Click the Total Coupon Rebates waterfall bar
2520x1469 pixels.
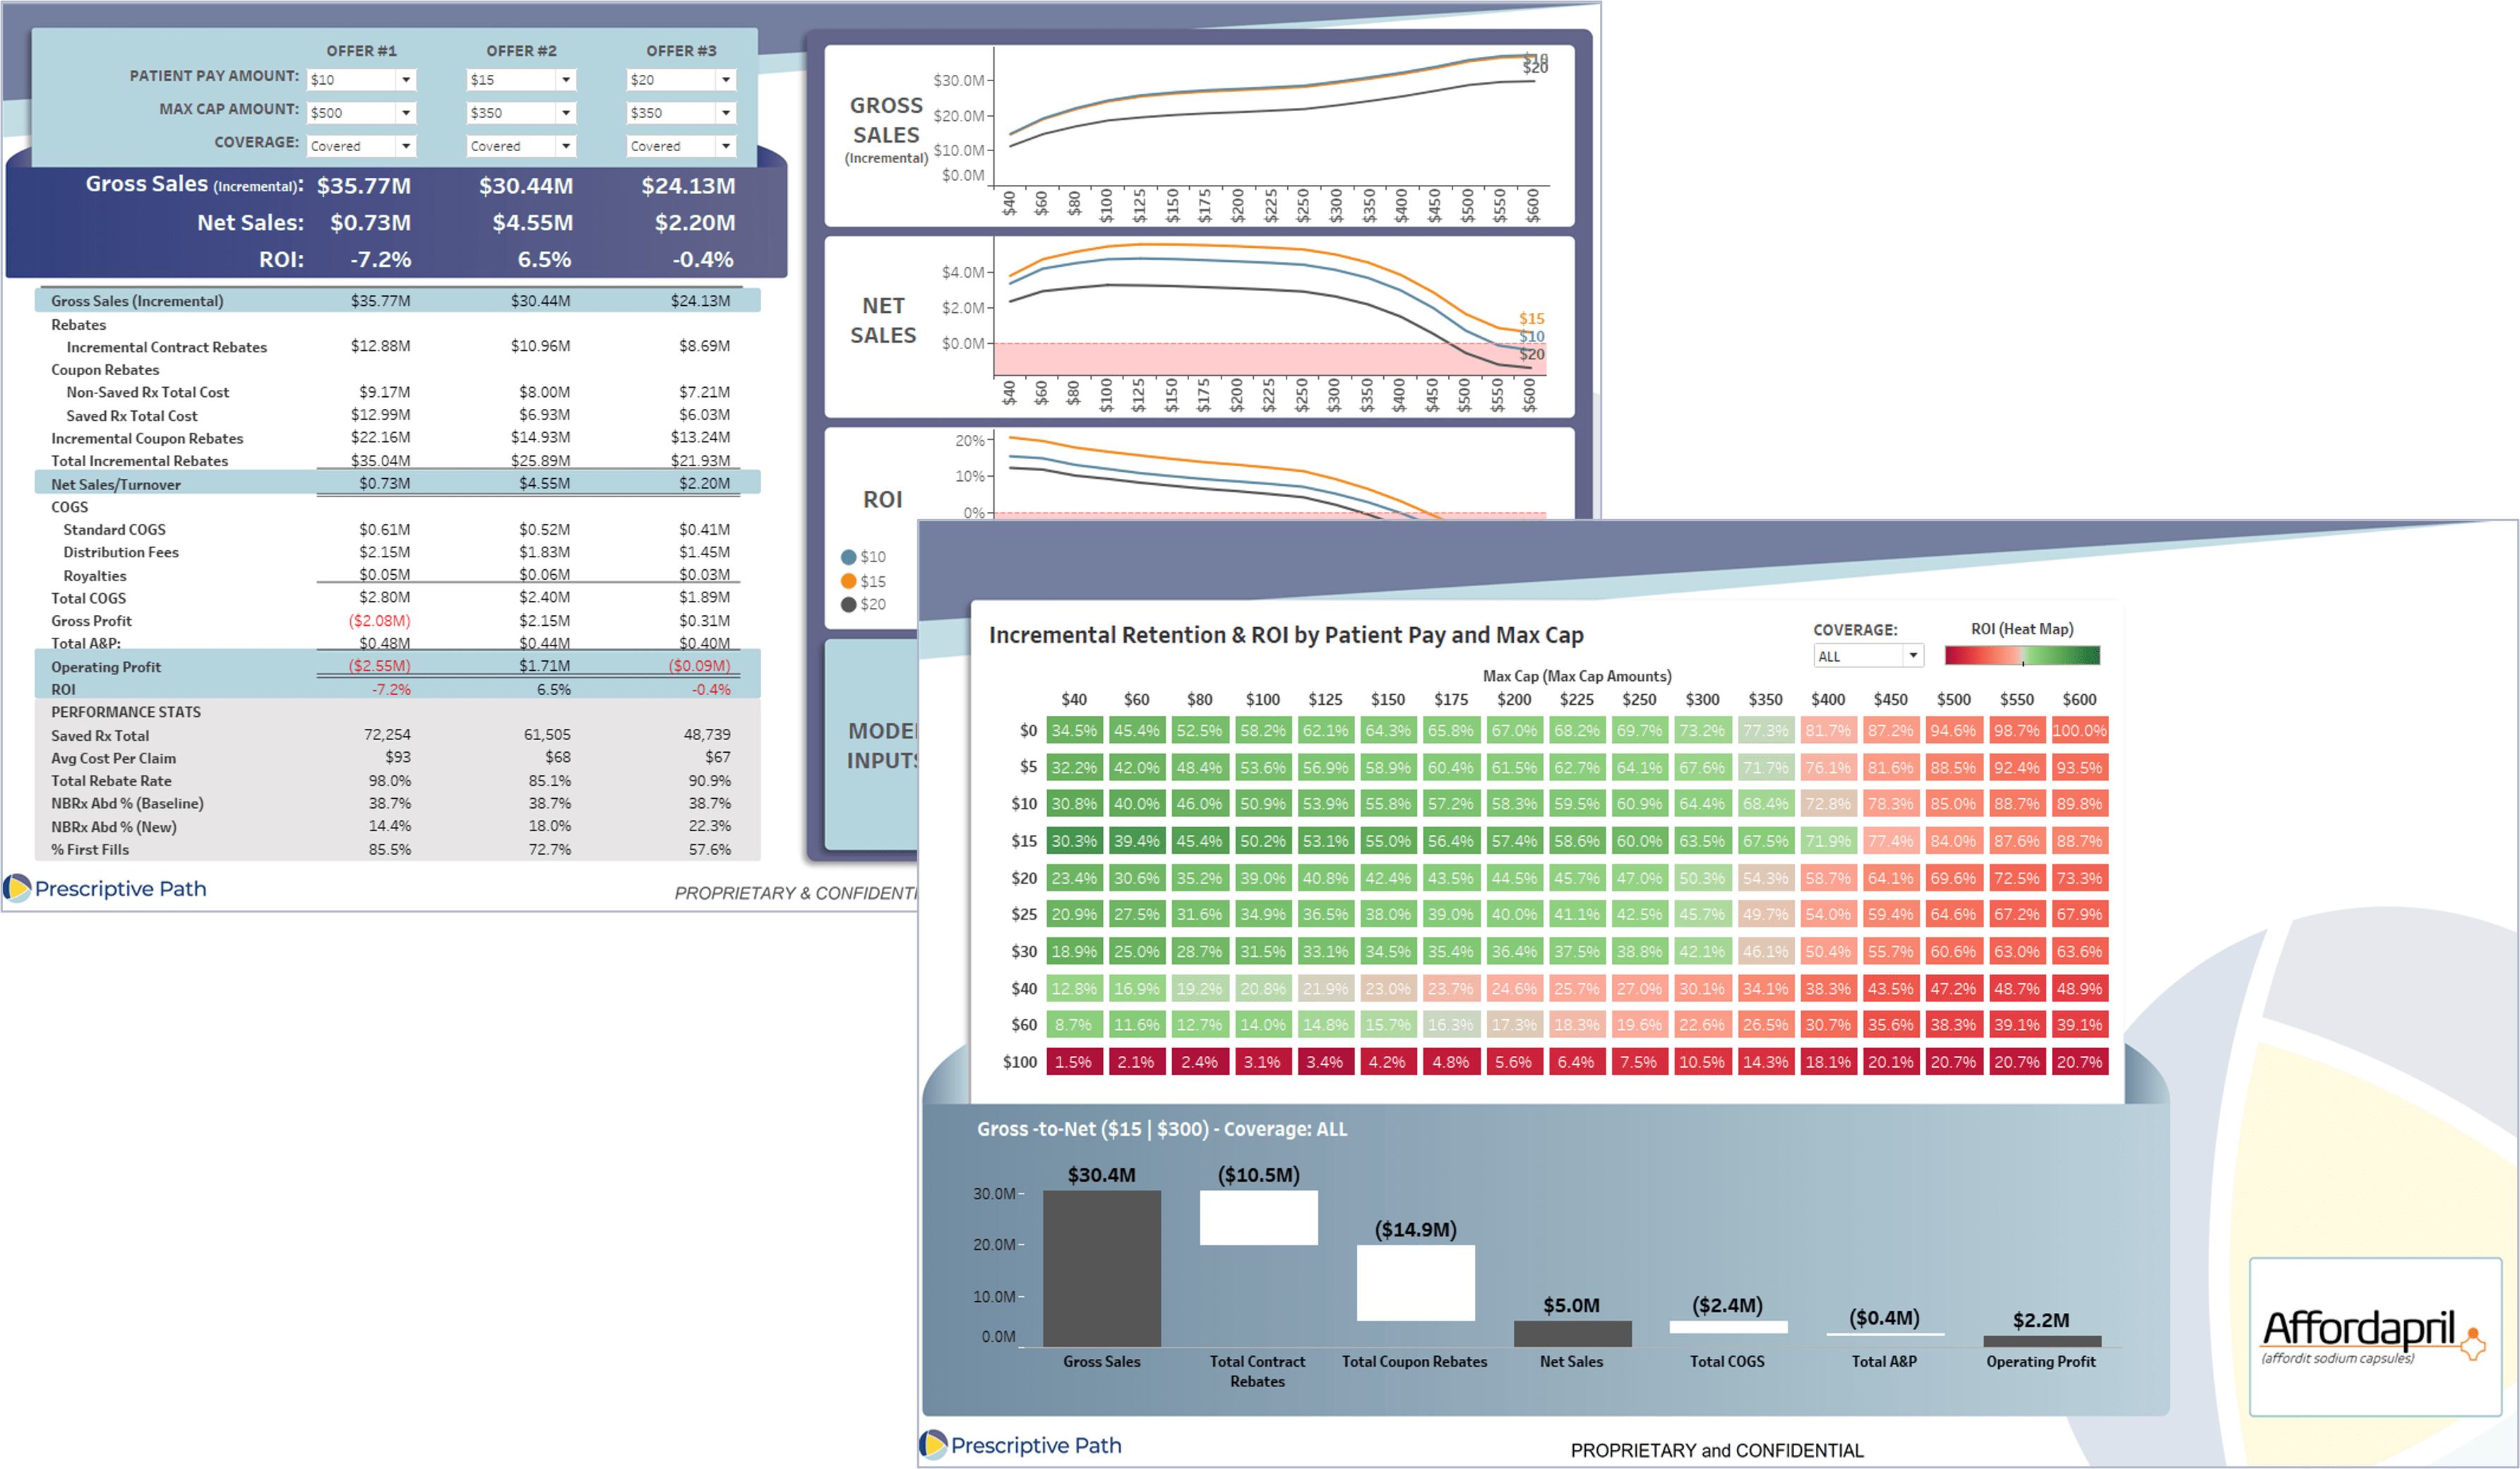click(1414, 1282)
